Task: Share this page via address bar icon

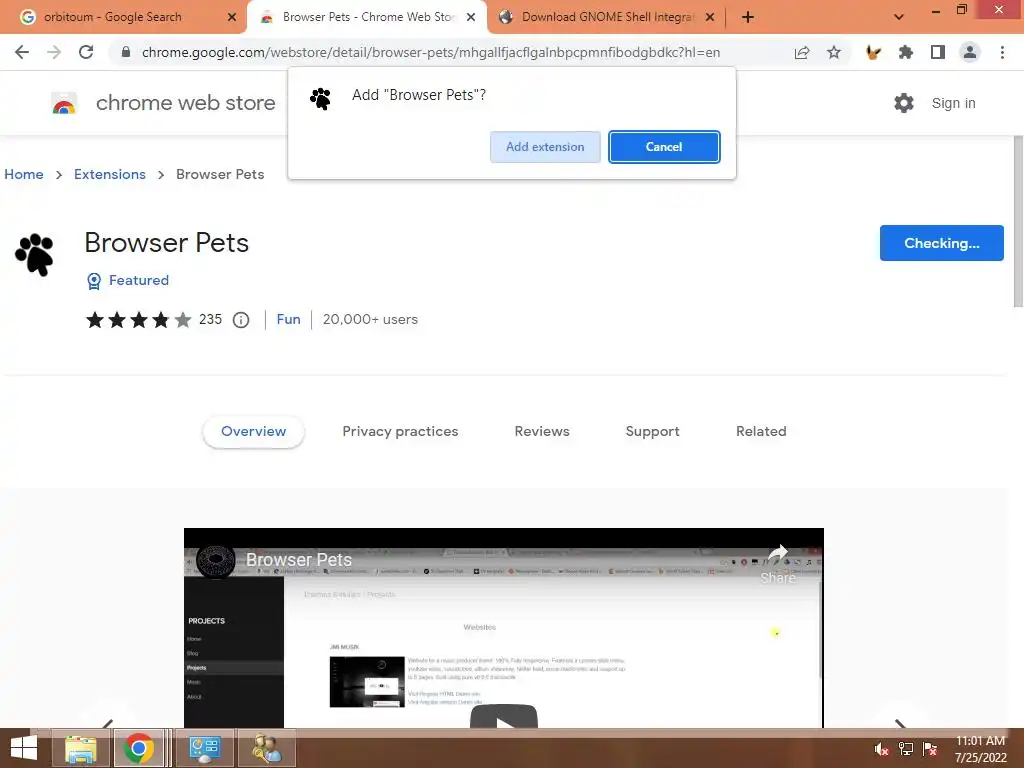Action: coord(802,52)
